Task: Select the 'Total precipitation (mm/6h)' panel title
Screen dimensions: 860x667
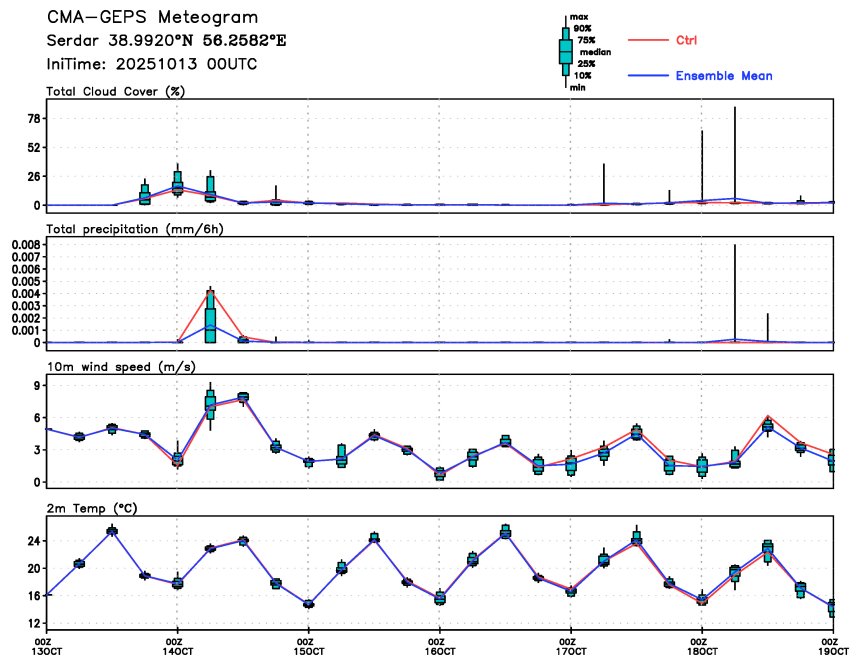Action: 133,229
